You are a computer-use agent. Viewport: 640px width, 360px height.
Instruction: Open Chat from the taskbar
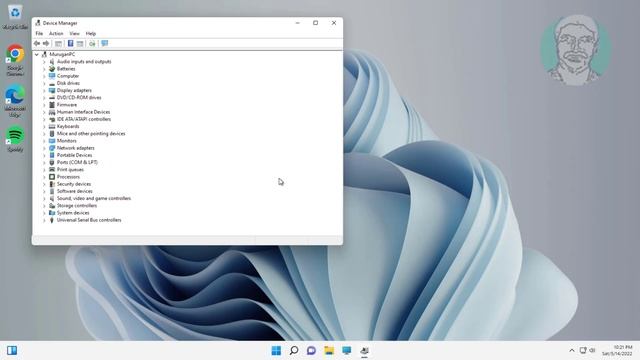coord(311,350)
